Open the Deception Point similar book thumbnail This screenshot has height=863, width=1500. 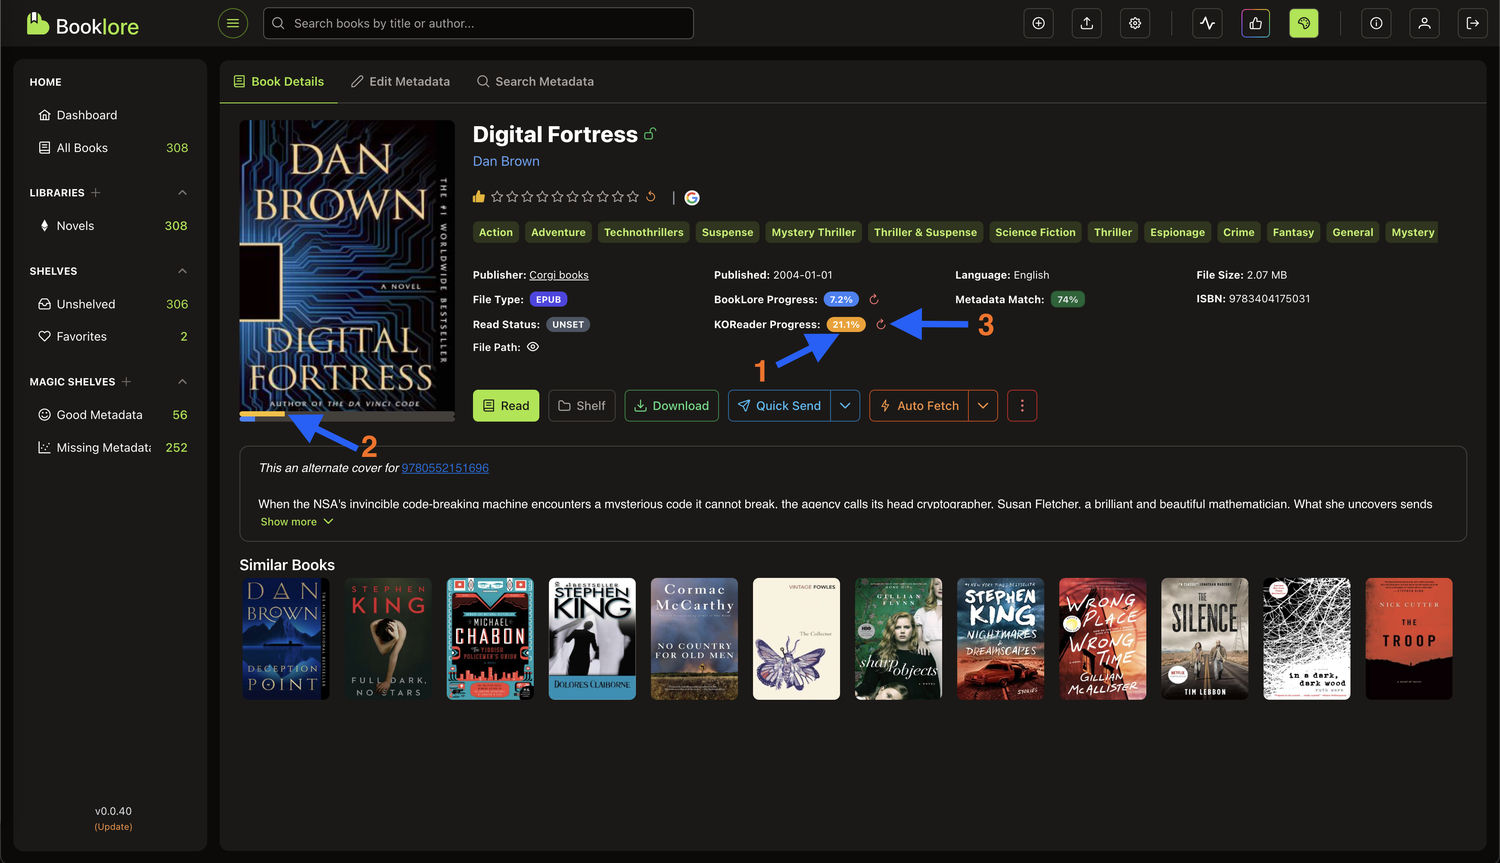(x=285, y=638)
